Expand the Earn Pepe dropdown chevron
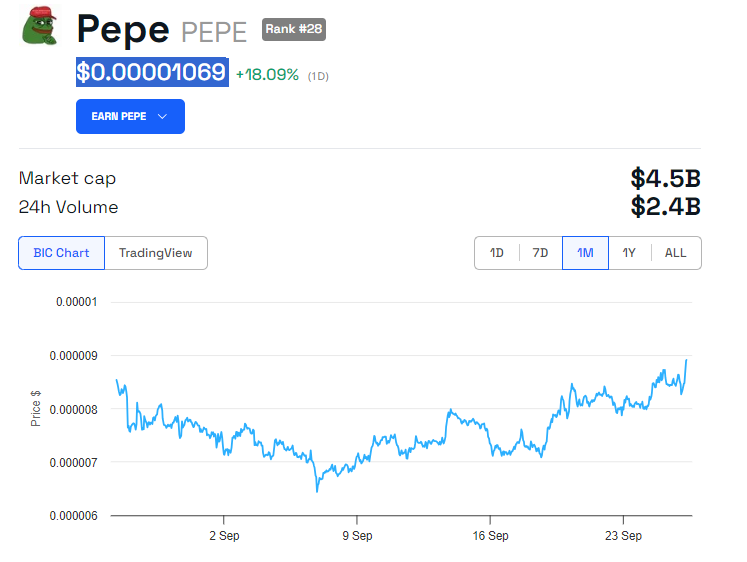The image size is (747, 562). point(163,117)
